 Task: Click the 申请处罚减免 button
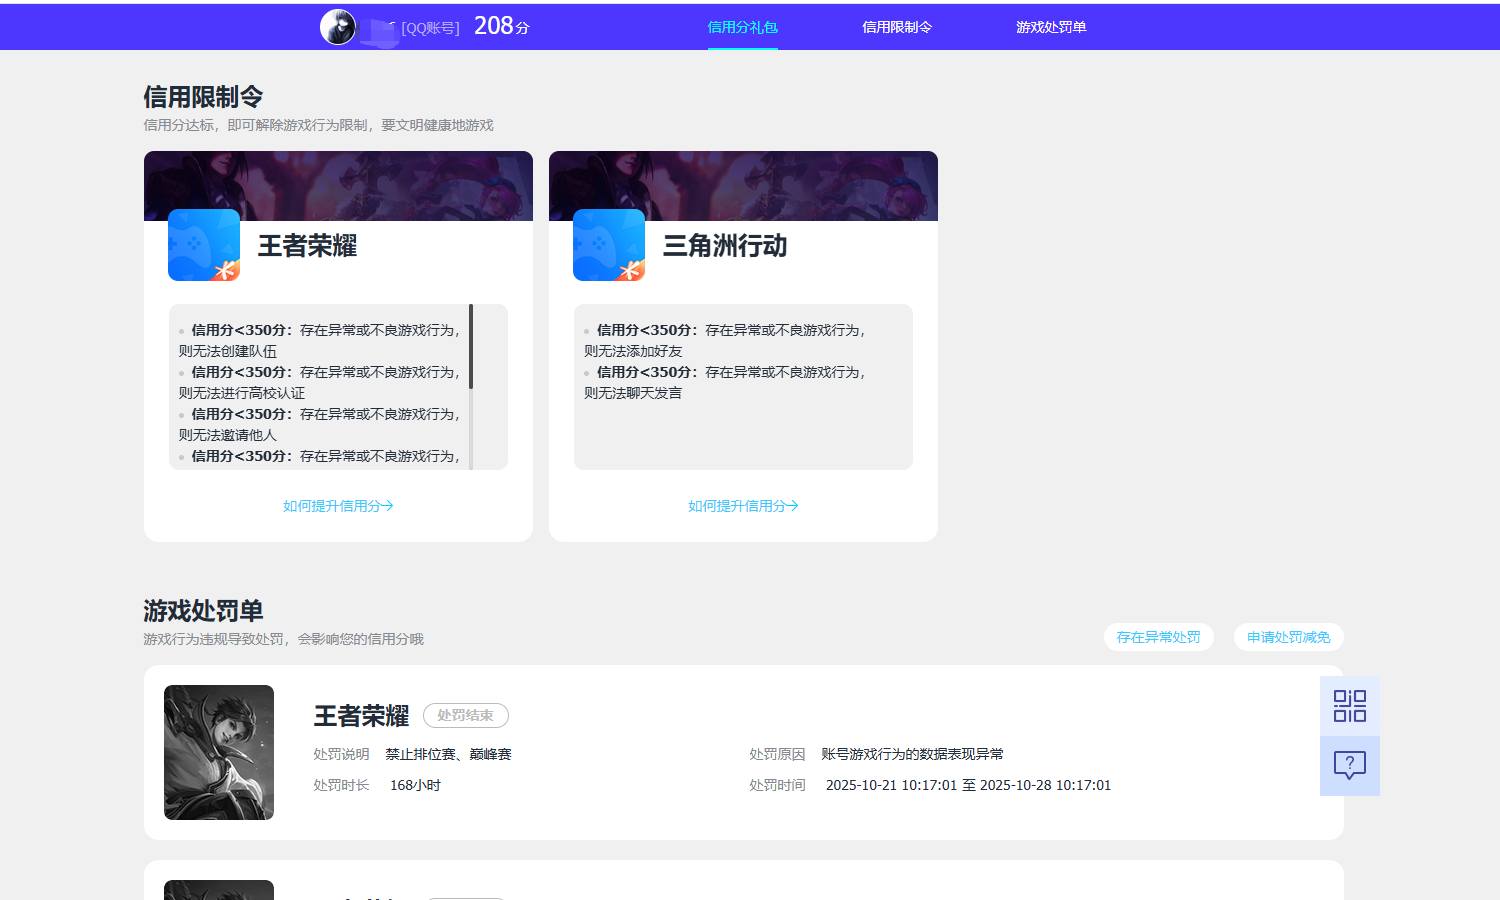(1289, 637)
